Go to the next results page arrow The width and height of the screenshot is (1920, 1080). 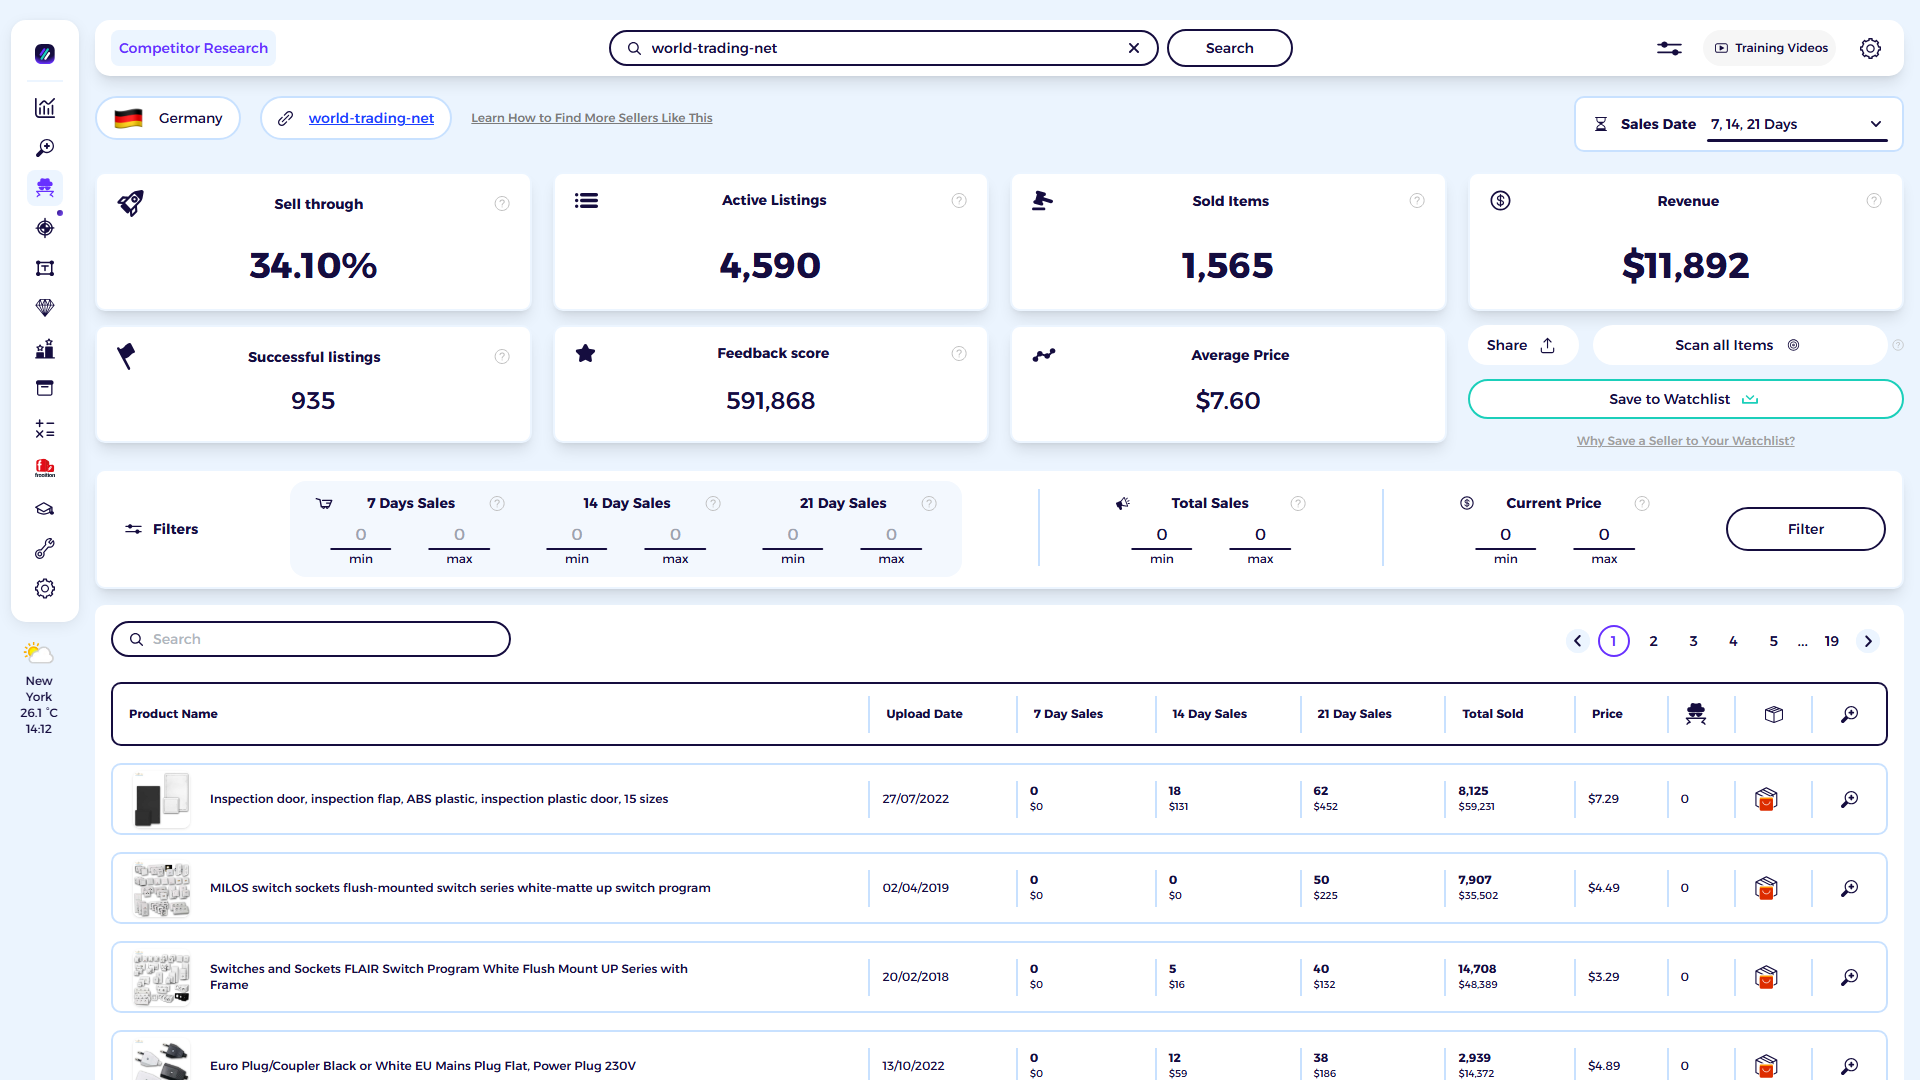(x=1868, y=641)
